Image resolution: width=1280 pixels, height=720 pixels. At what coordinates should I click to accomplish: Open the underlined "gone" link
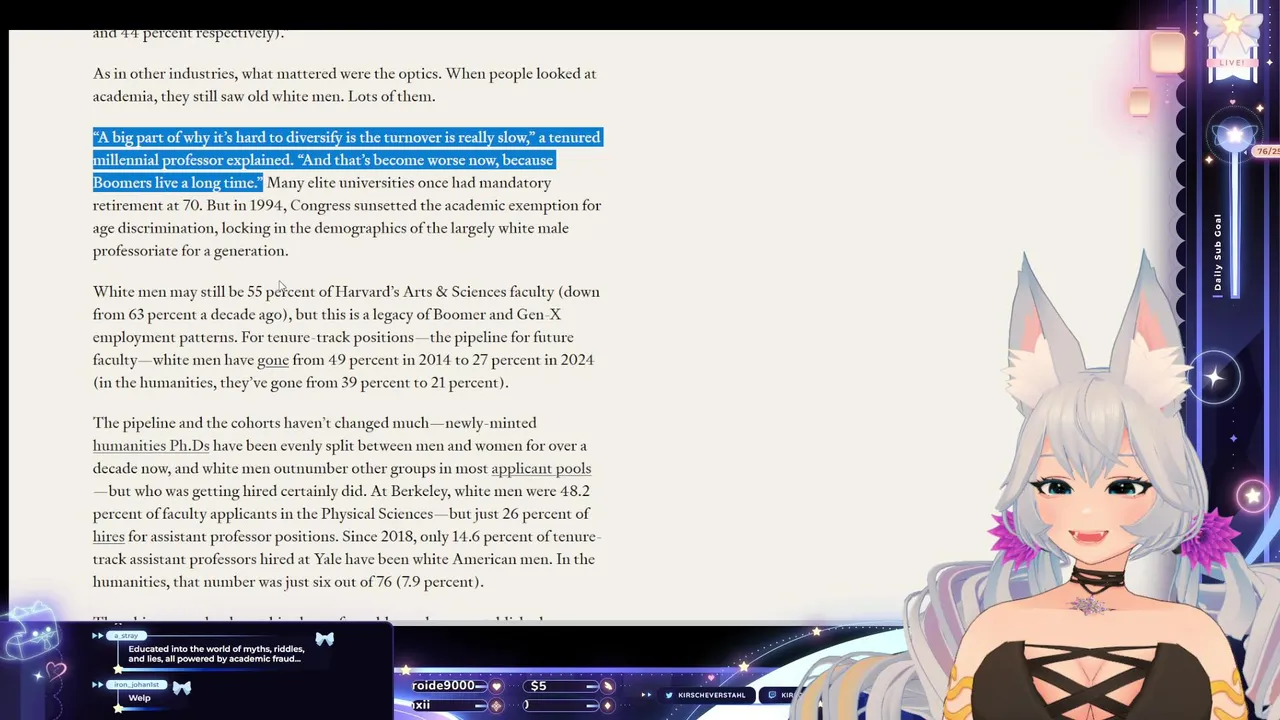(273, 360)
